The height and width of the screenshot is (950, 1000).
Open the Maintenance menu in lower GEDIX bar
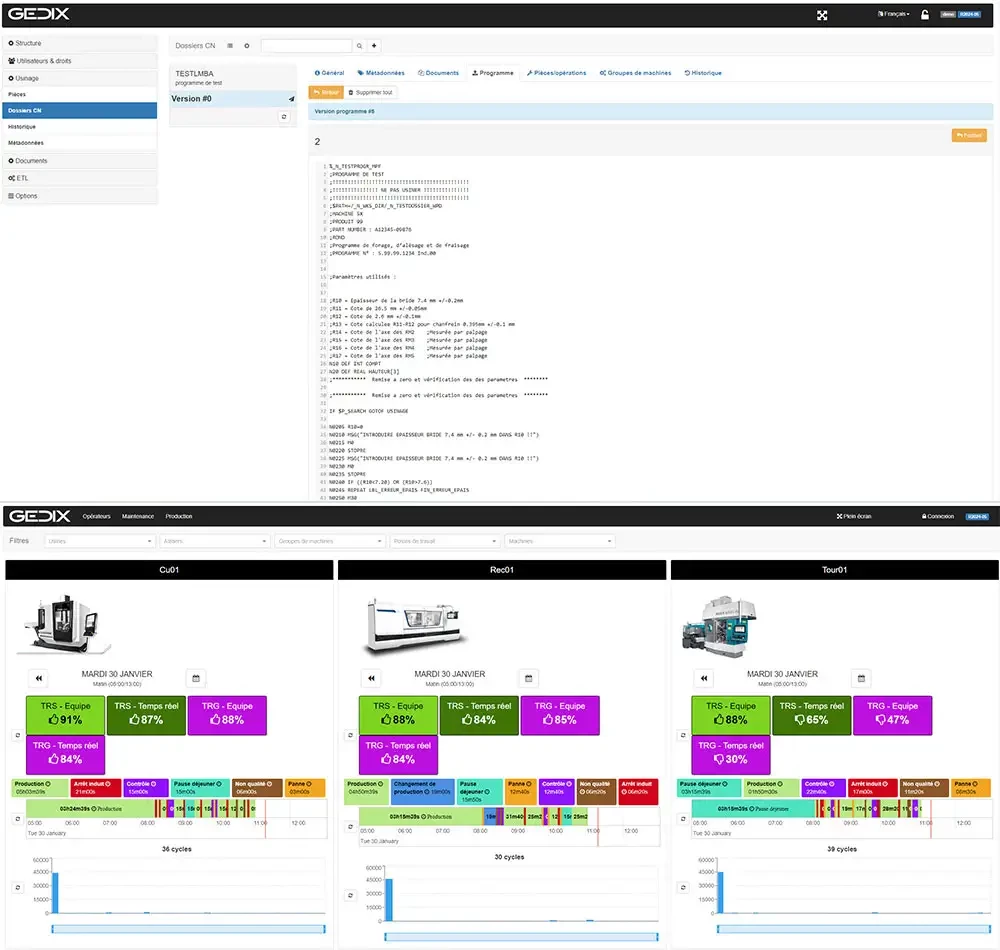click(x=138, y=516)
